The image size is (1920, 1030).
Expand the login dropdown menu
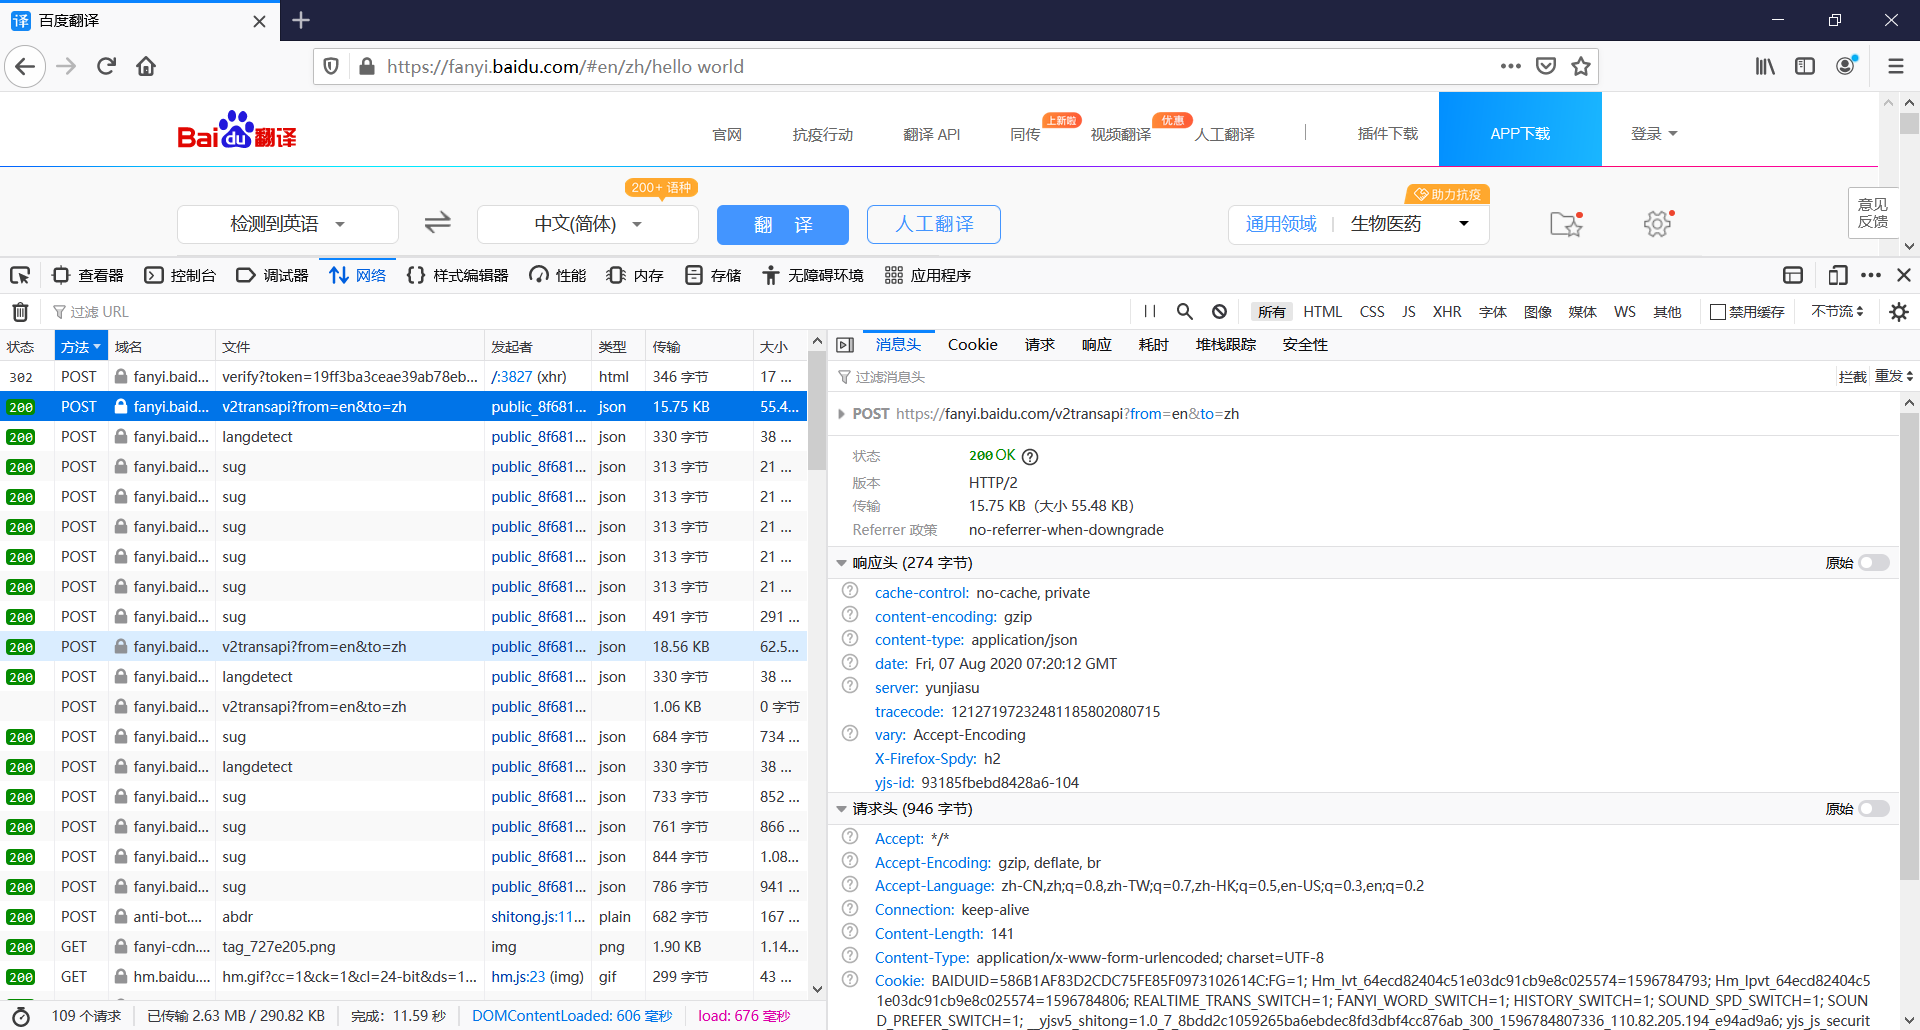1654,134
